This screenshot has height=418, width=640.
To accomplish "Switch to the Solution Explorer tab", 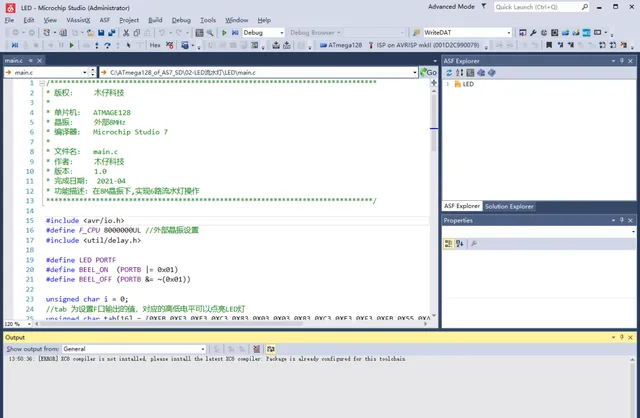I will tap(509, 206).
